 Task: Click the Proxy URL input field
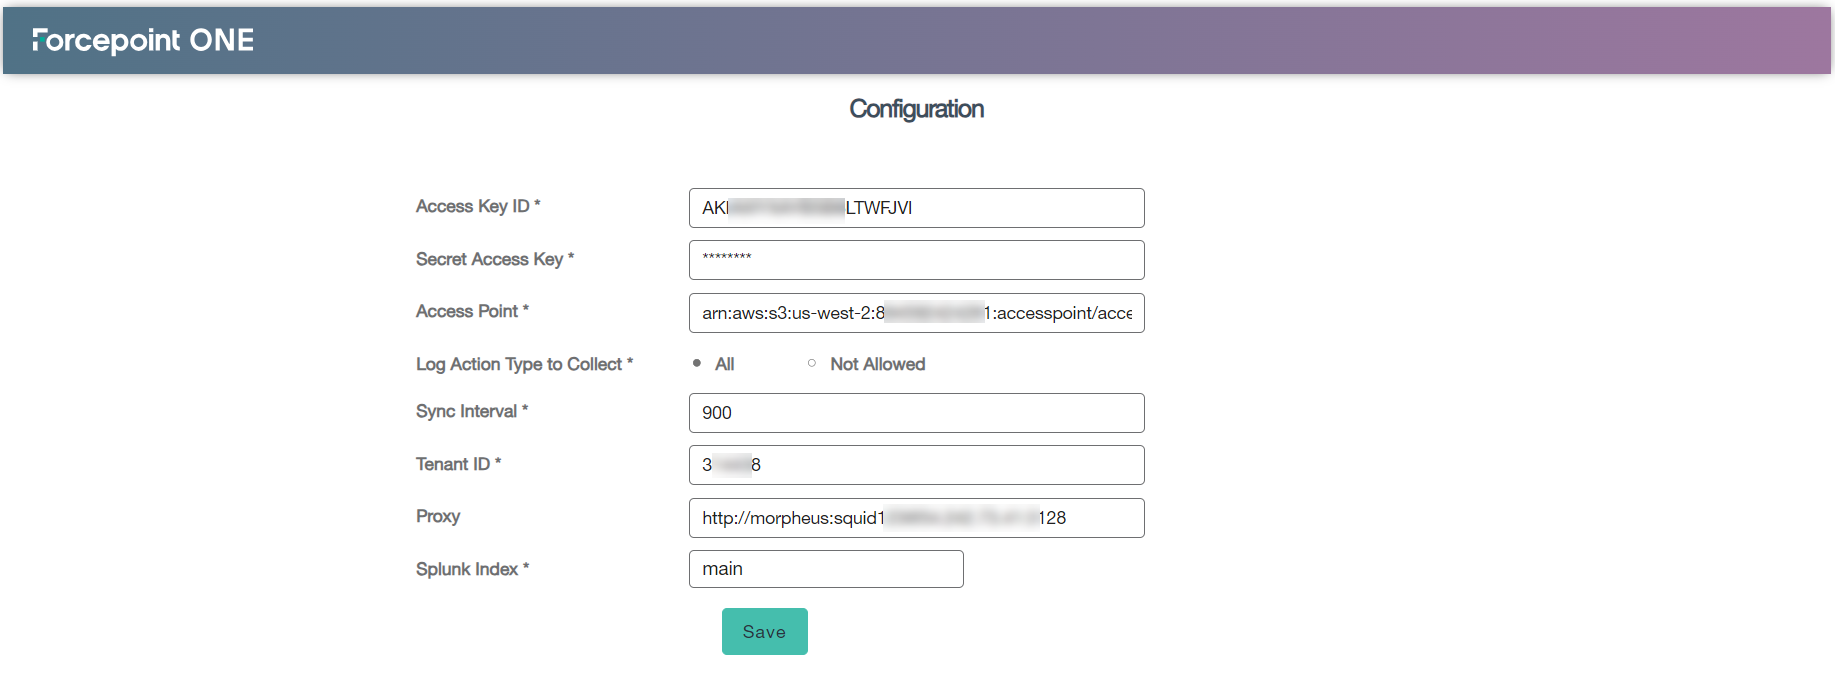[916, 518]
